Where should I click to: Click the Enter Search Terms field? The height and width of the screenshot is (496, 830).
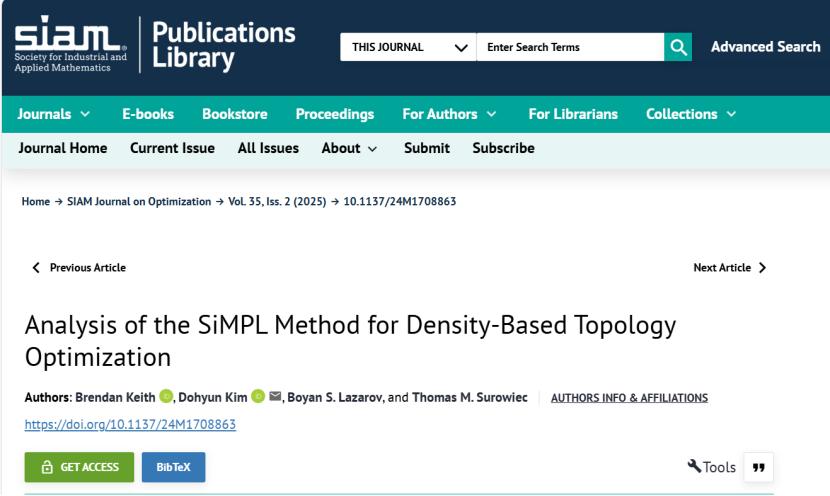pos(569,47)
